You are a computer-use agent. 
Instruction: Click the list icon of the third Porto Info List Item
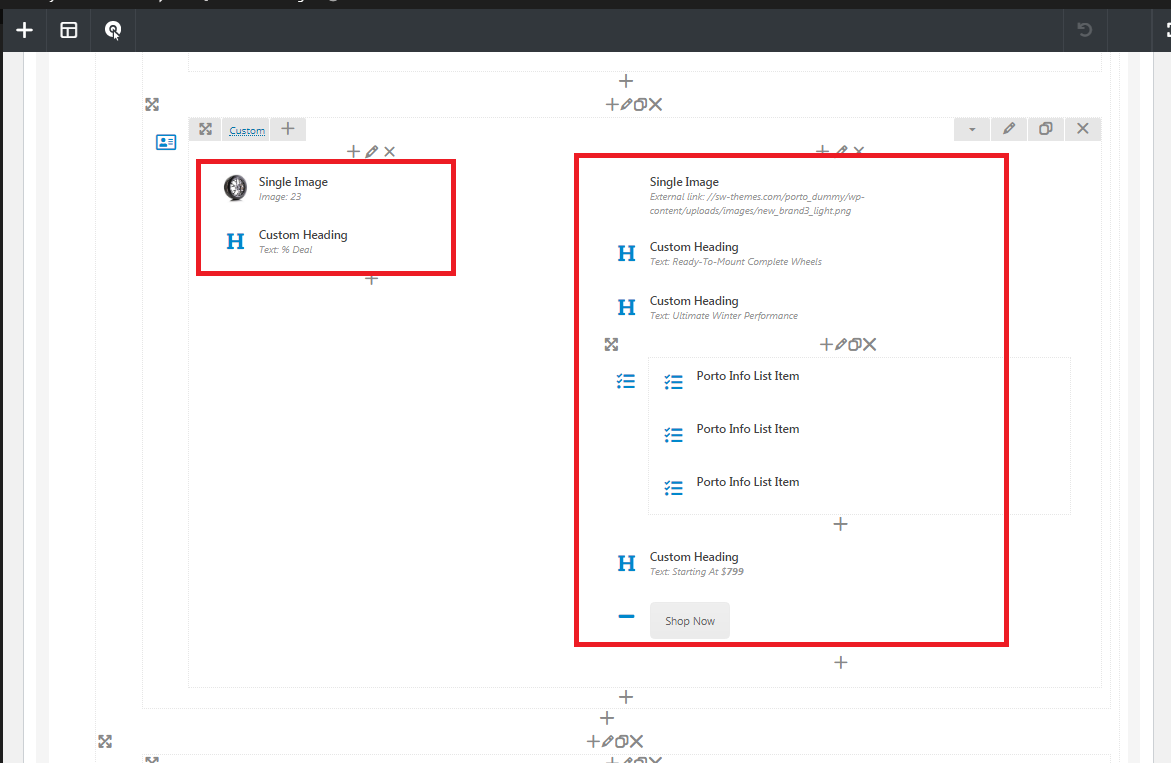pyautogui.click(x=674, y=488)
